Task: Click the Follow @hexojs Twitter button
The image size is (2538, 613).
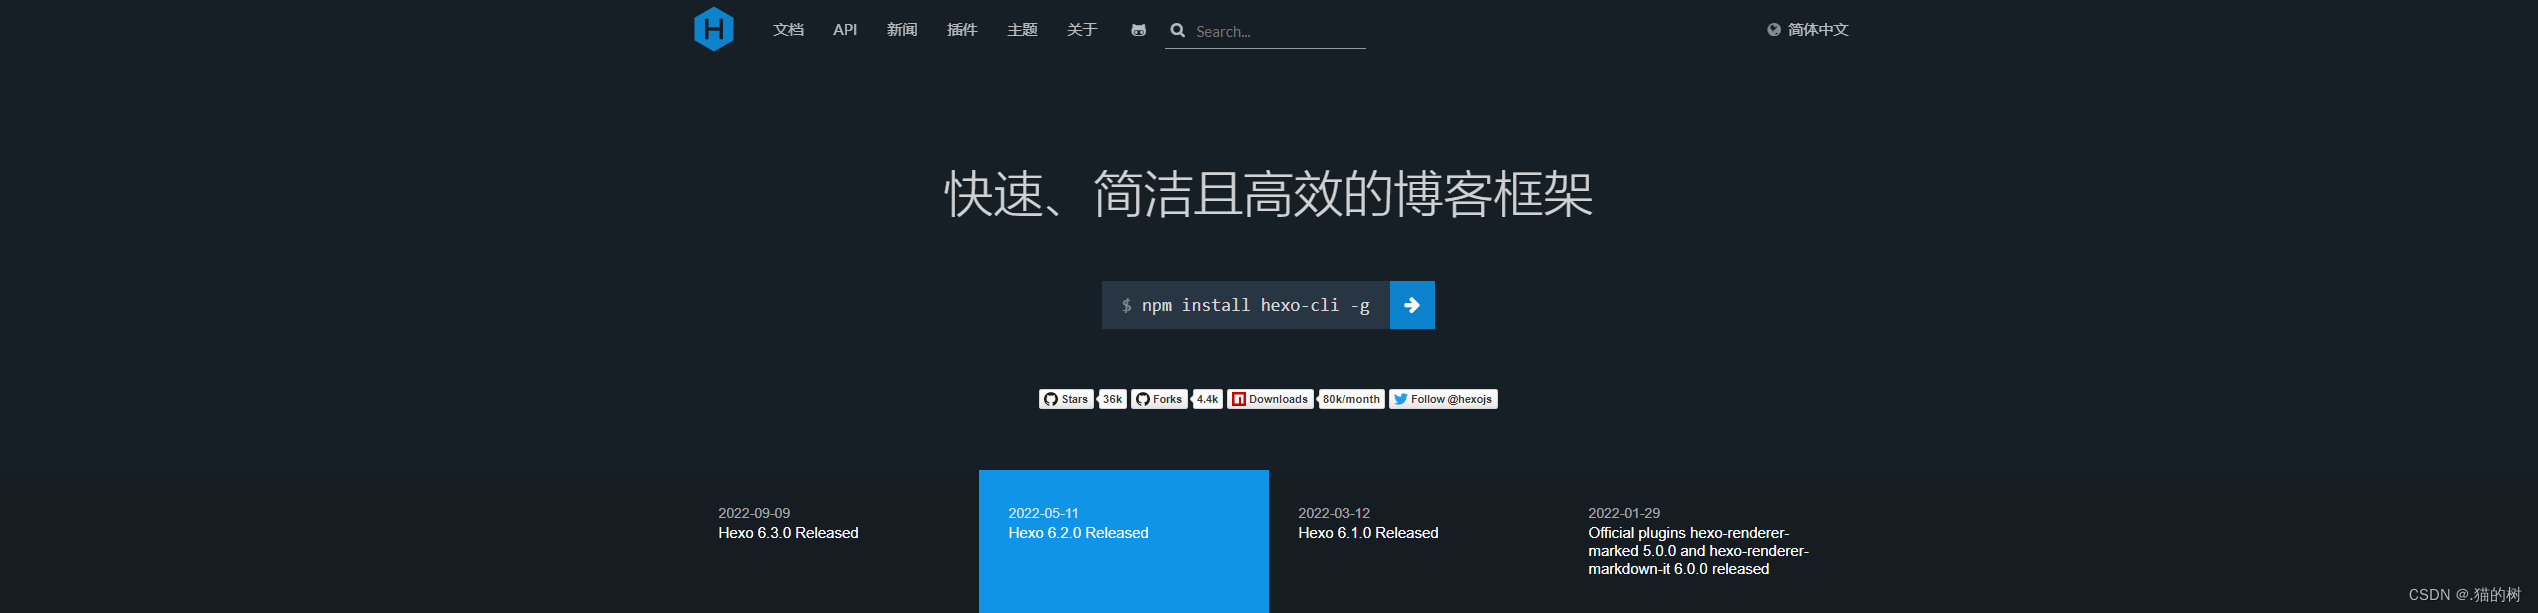Action: click(1443, 399)
